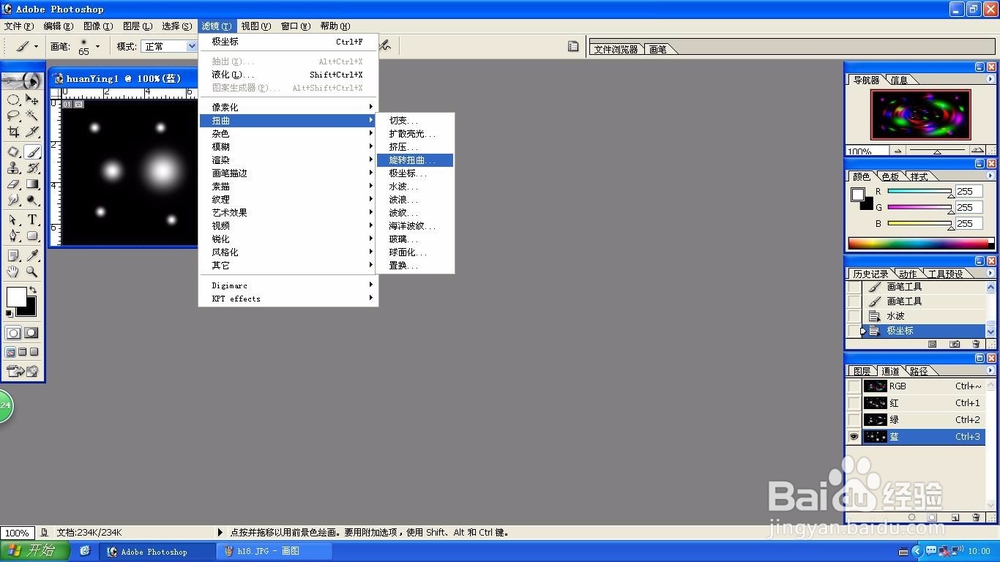Delete current state in History panel
Viewport: 1000px width, 562px height.
[976, 344]
